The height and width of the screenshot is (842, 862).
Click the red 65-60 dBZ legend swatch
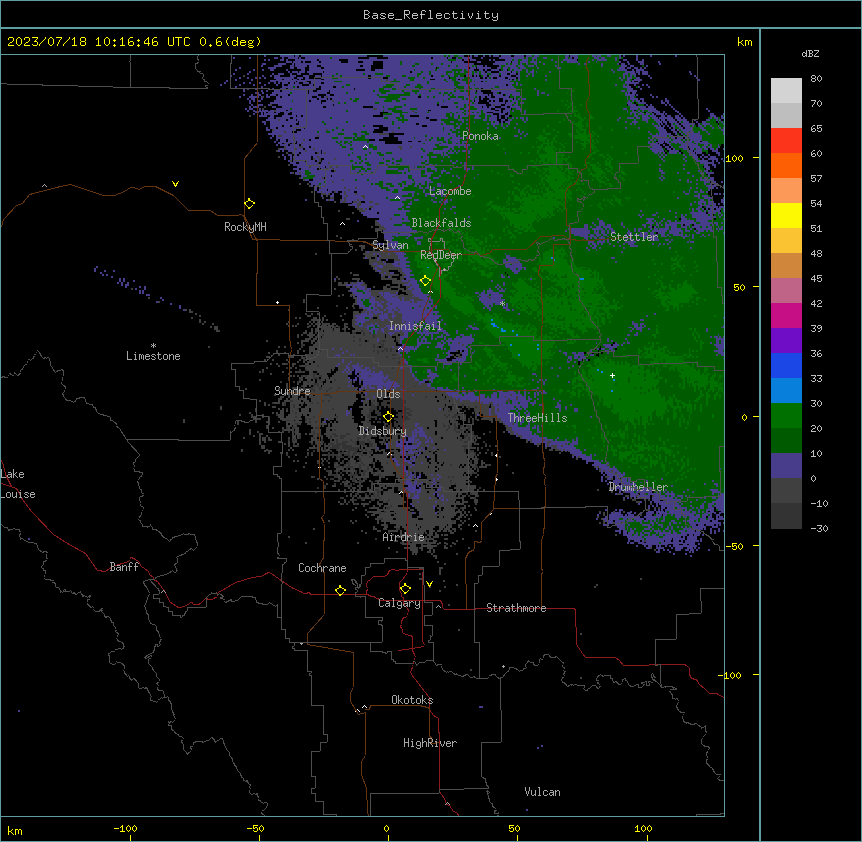click(x=786, y=141)
